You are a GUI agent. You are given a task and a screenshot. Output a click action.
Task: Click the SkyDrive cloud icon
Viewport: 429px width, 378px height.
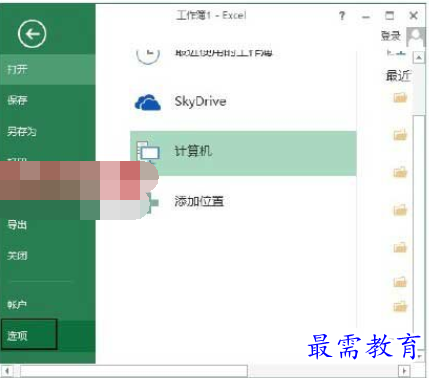148,102
